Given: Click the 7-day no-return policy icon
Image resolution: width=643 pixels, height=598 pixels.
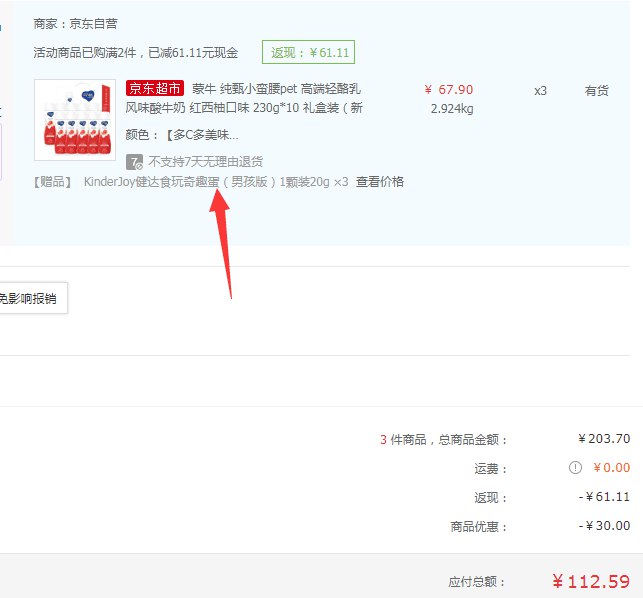Looking at the screenshot, I should [135, 162].
